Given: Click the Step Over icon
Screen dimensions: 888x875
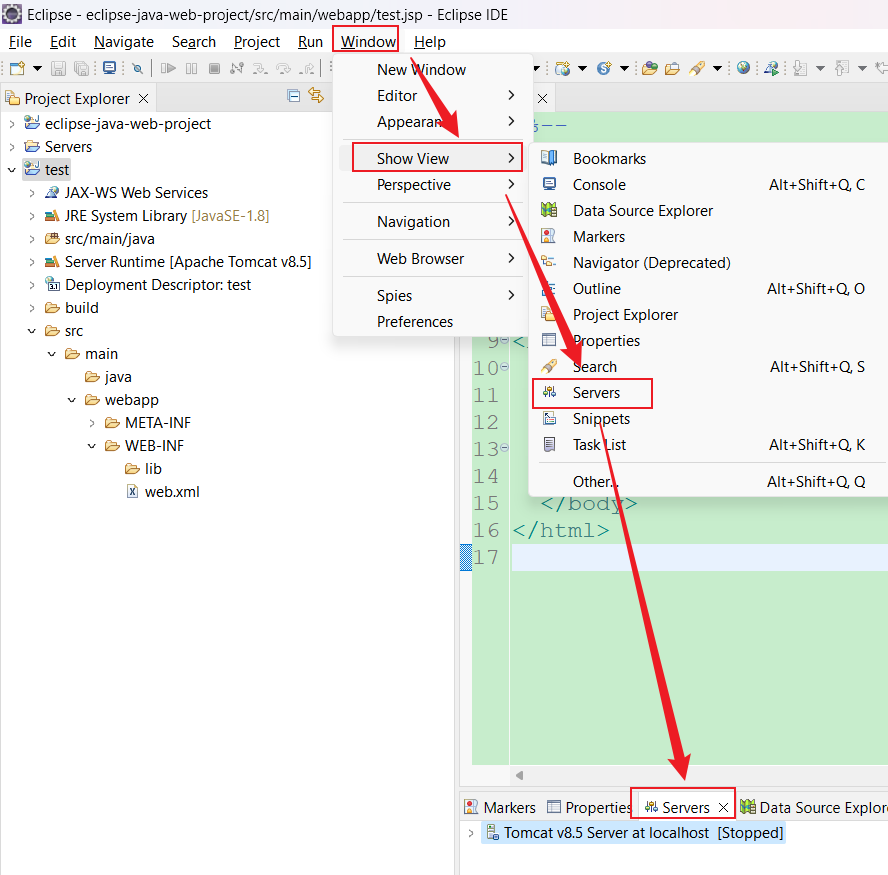Looking at the screenshot, I should [283, 69].
